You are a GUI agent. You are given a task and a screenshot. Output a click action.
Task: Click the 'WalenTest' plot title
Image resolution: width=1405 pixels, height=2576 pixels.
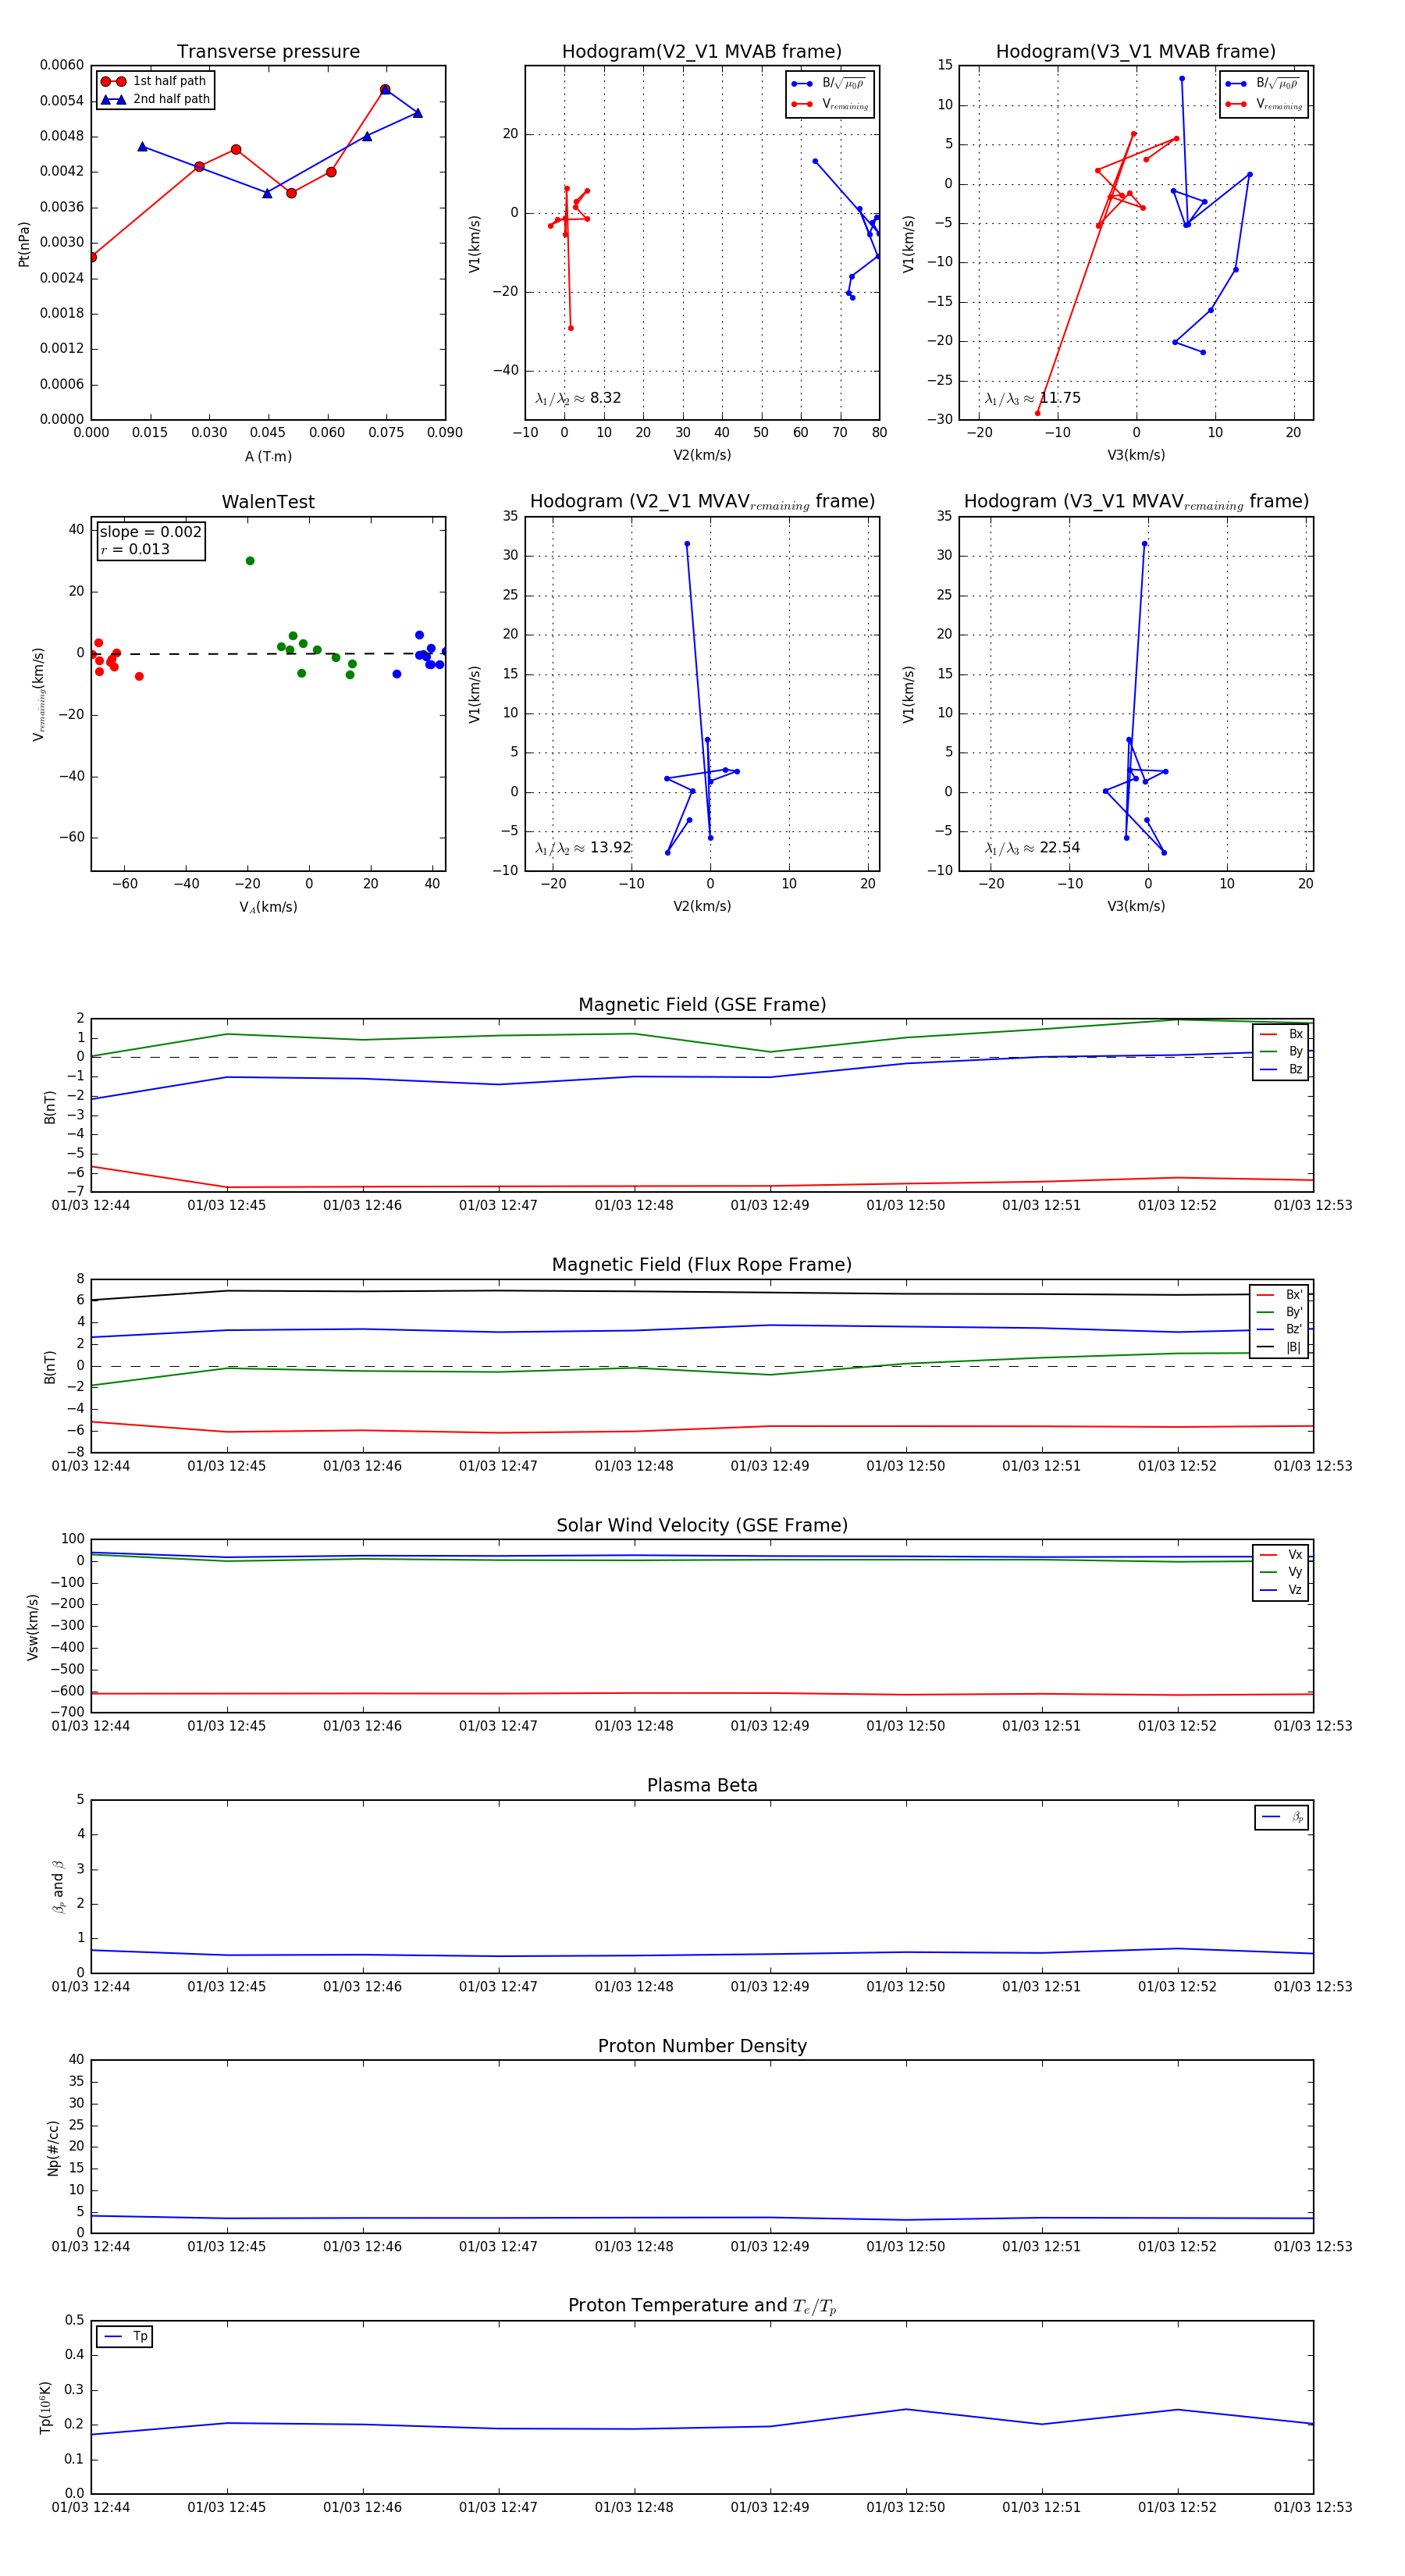coord(268,502)
